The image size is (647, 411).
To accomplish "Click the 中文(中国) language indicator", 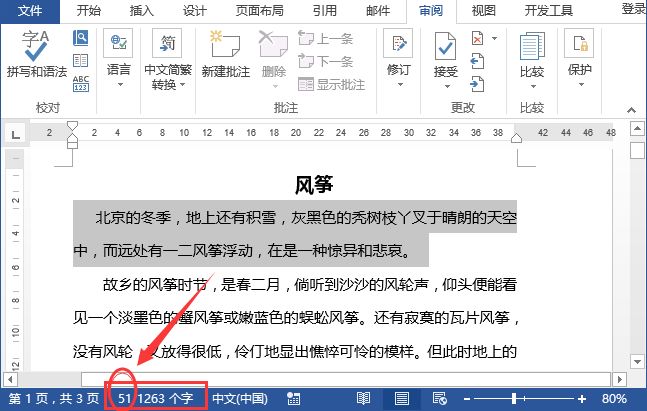I will point(240,399).
